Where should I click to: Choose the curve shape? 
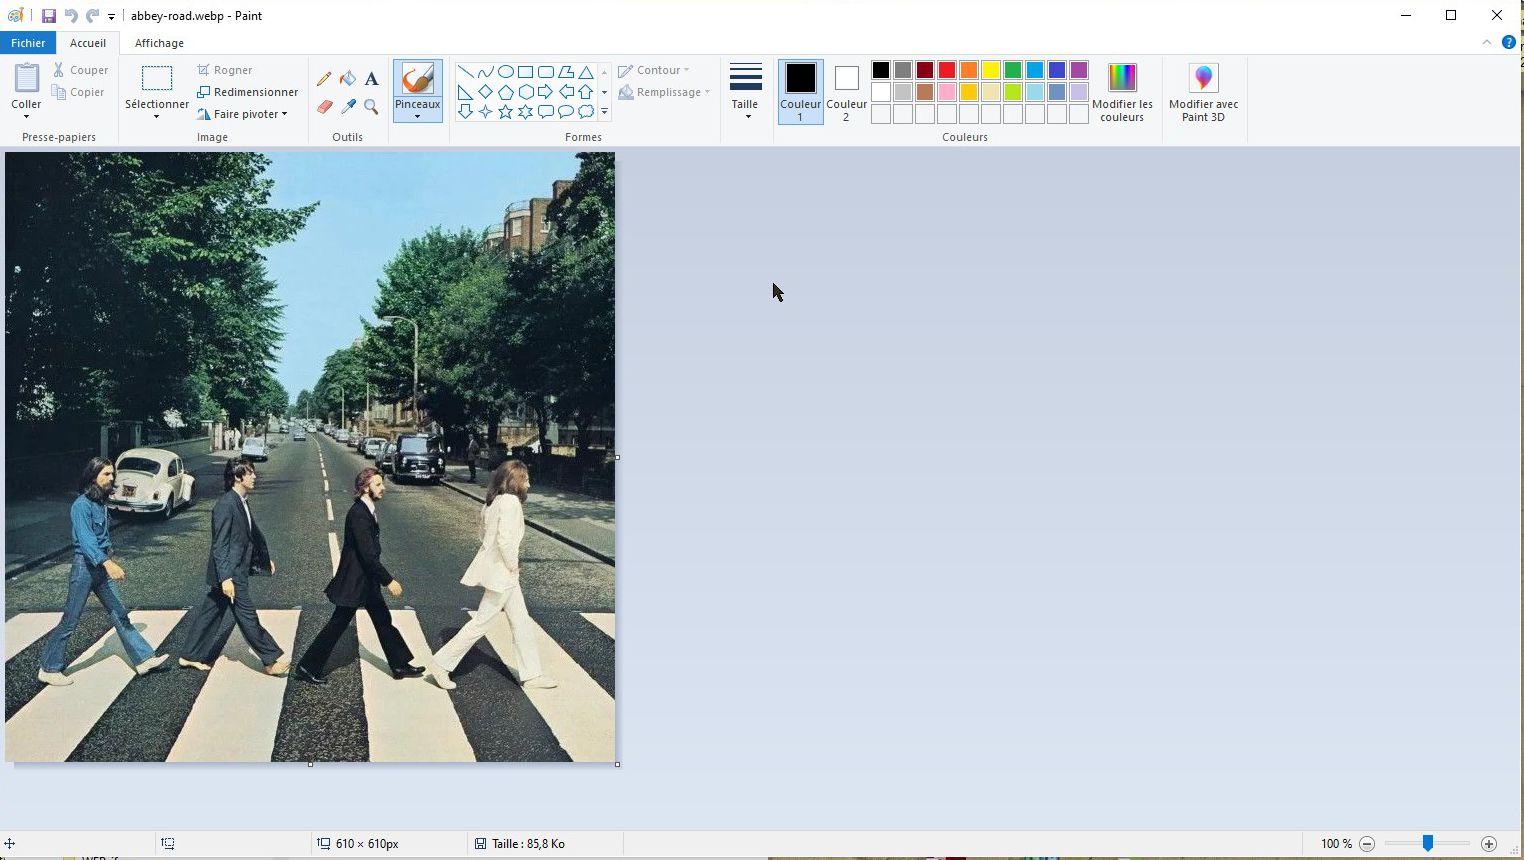(x=485, y=72)
